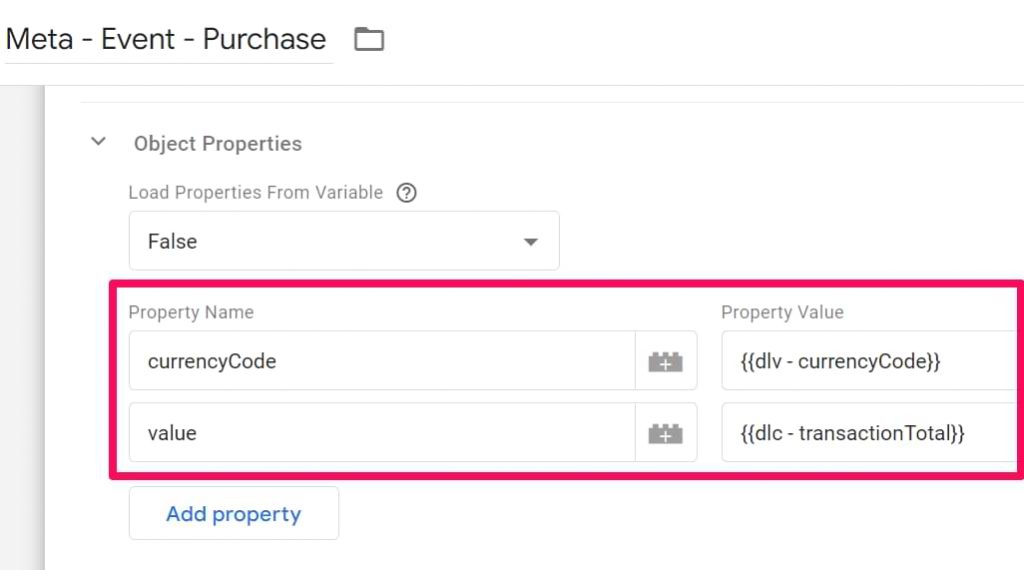
Task: Open variable picker for currencyCode property name
Action: coord(666,361)
